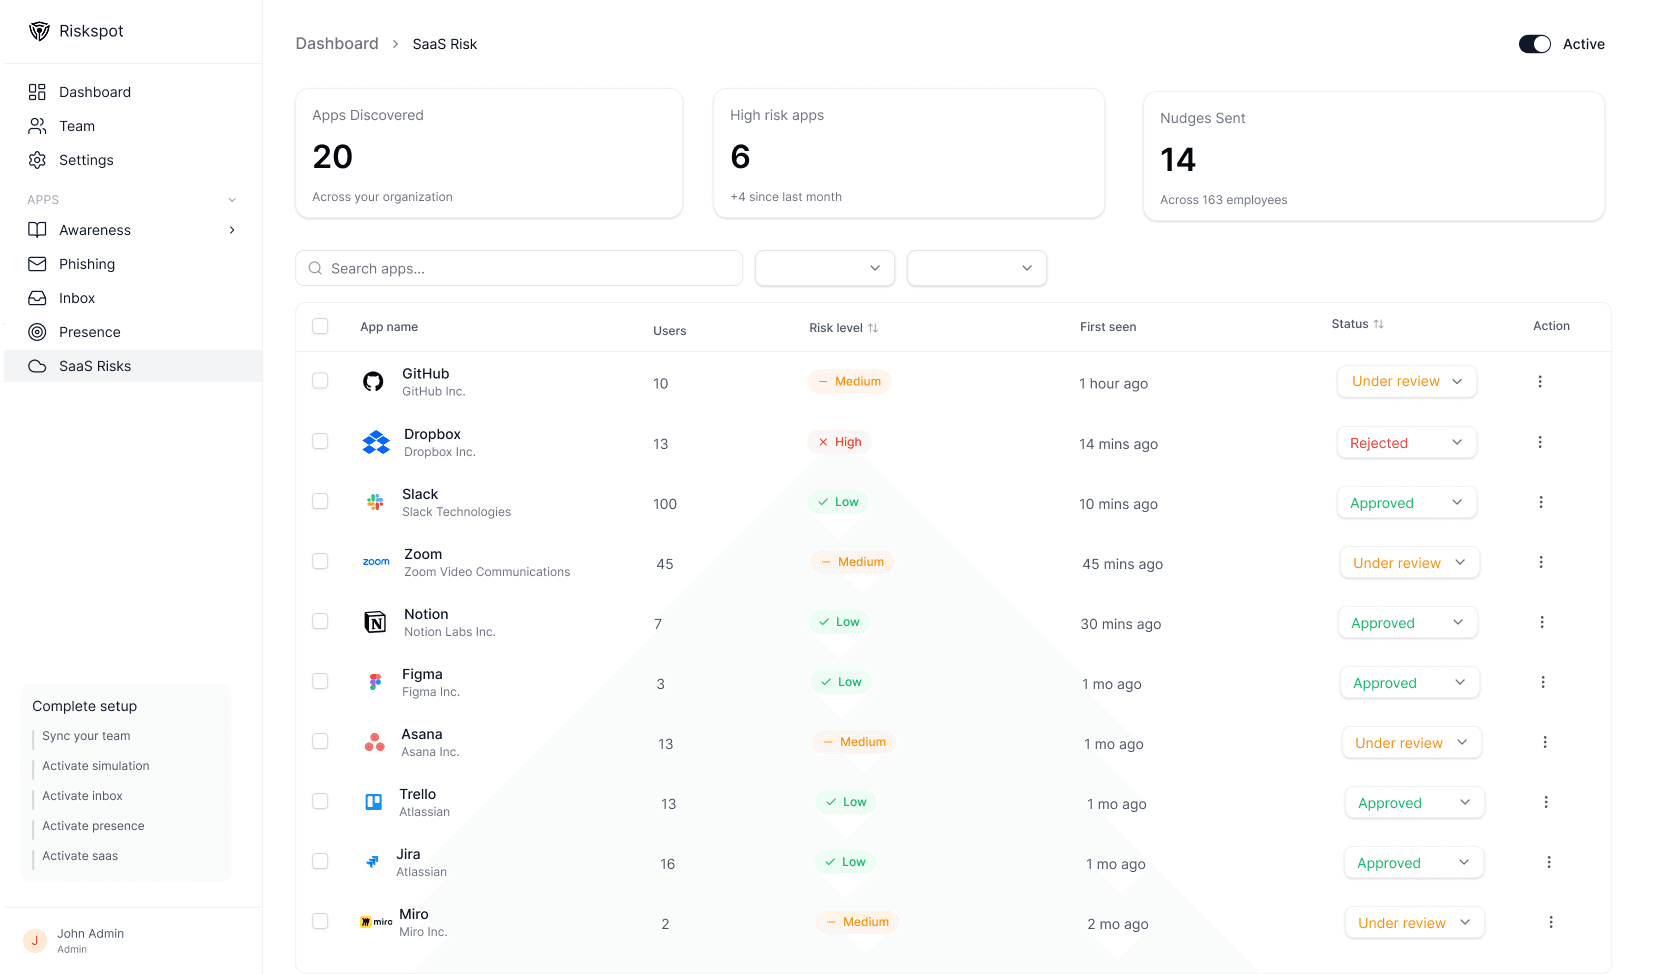Open the action menu for Jira row
This screenshot has width=1659, height=974.
point(1549,862)
